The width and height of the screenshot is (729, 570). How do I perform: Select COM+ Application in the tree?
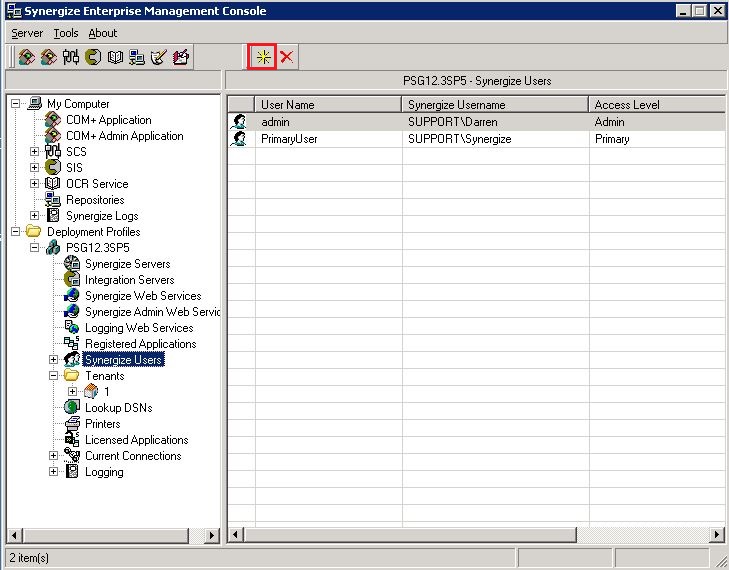pos(108,120)
